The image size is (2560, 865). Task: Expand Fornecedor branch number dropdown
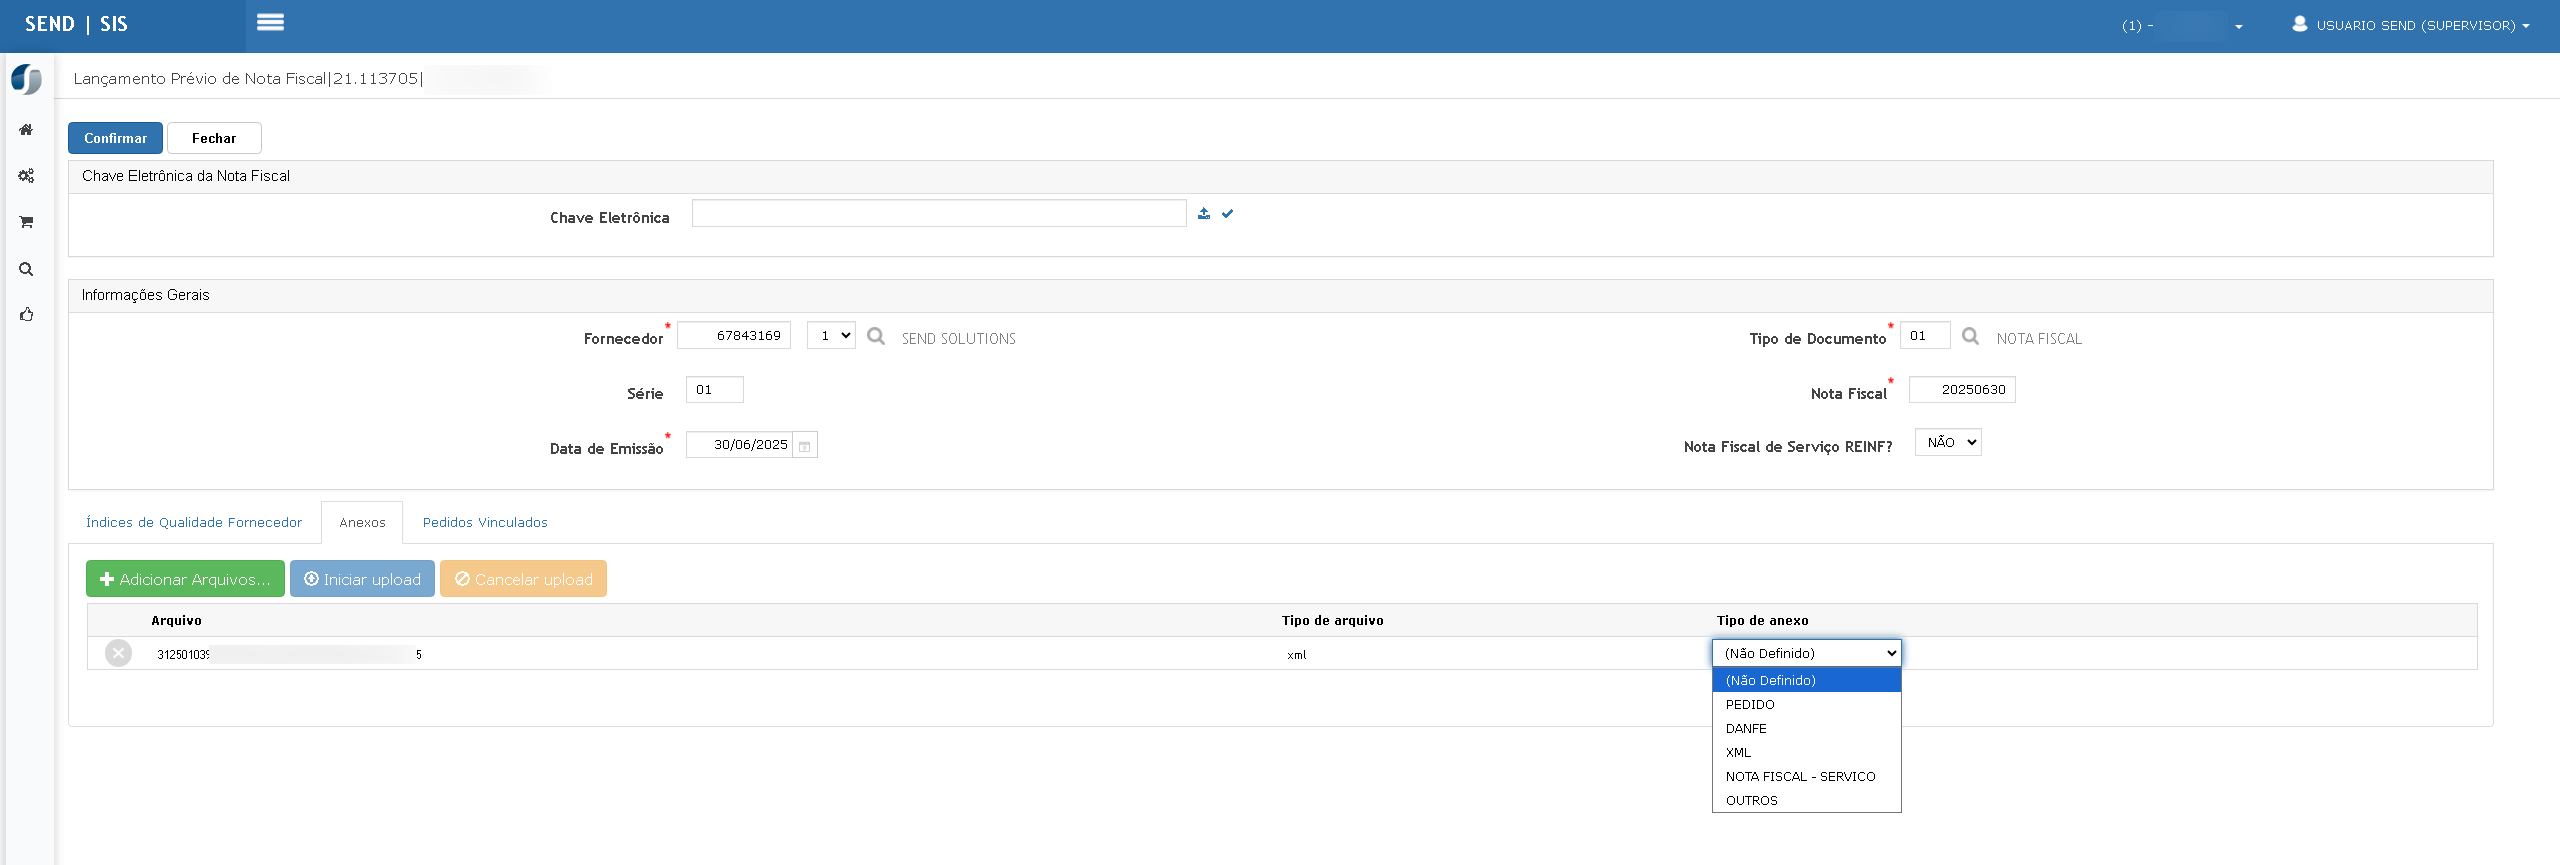[x=831, y=335]
